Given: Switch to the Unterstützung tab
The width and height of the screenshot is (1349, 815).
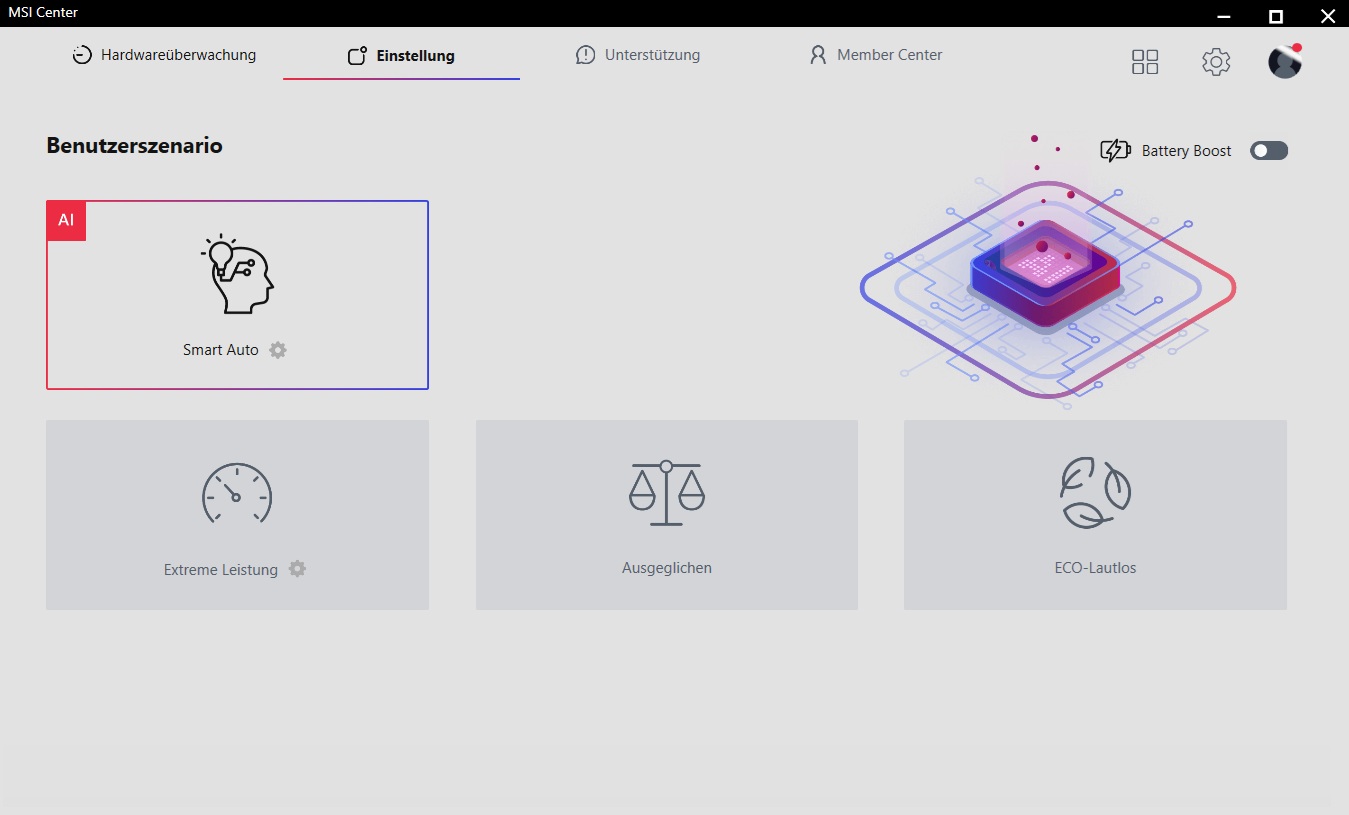Looking at the screenshot, I should pos(638,55).
